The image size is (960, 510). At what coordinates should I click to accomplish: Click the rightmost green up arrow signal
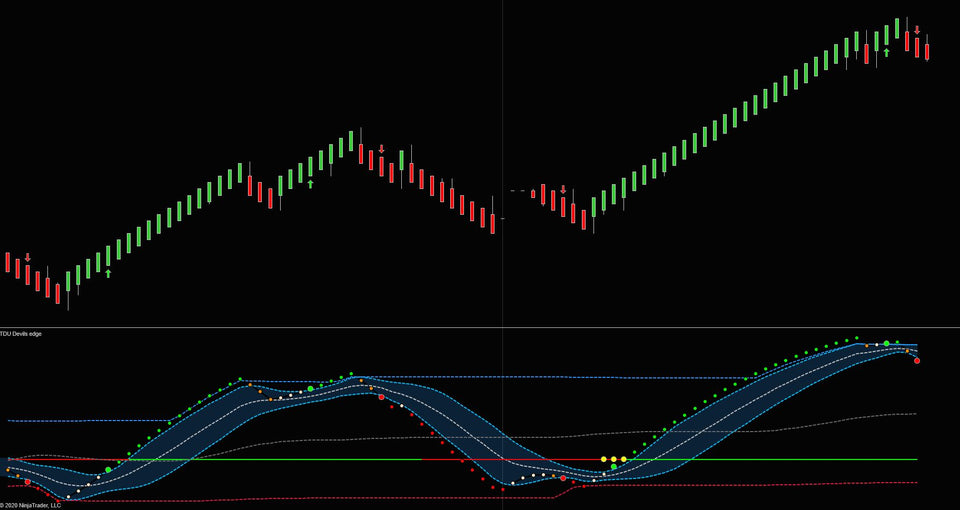[x=886, y=51]
